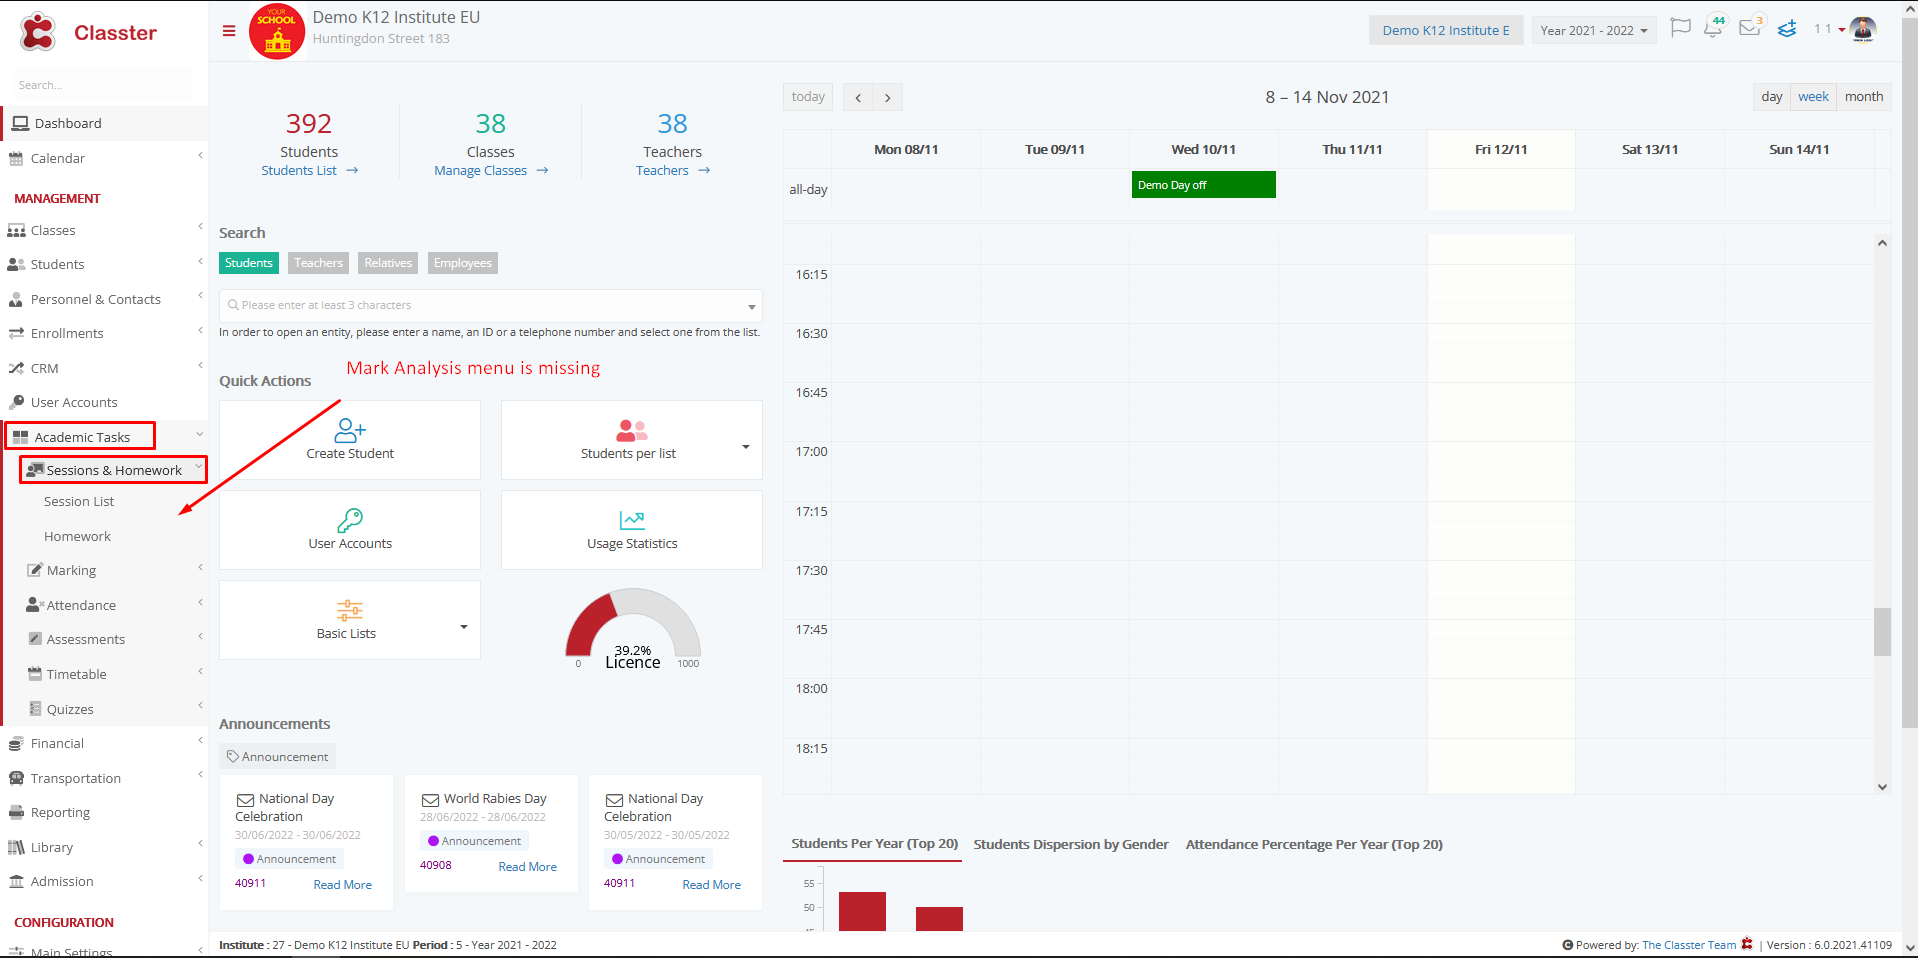Click the Licence 39.2% gauge
Image resolution: width=1918 pixels, height=958 pixels.
pos(633,630)
